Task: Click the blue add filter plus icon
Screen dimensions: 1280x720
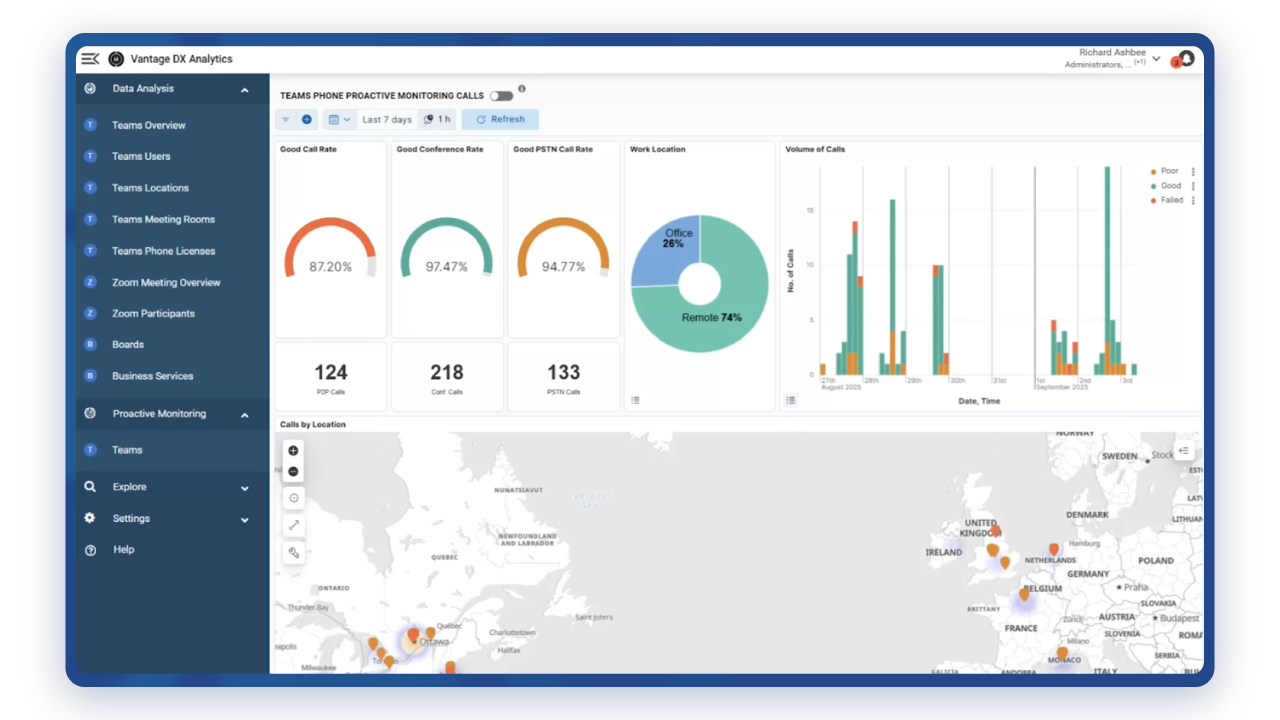Action: [x=307, y=120]
